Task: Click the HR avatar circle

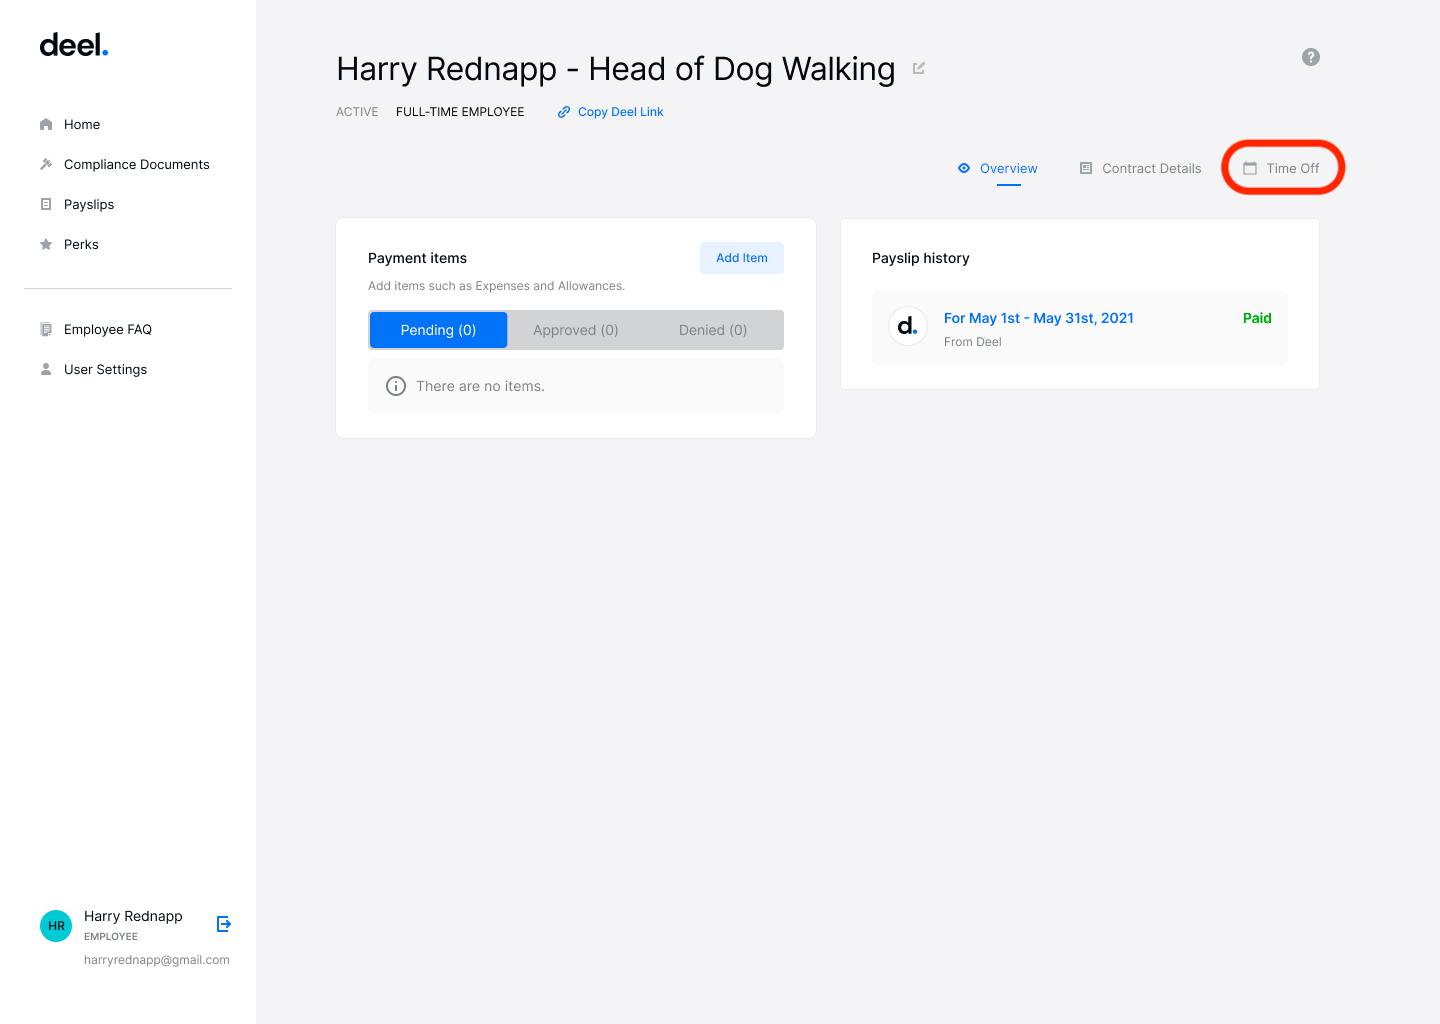Action: (x=56, y=926)
